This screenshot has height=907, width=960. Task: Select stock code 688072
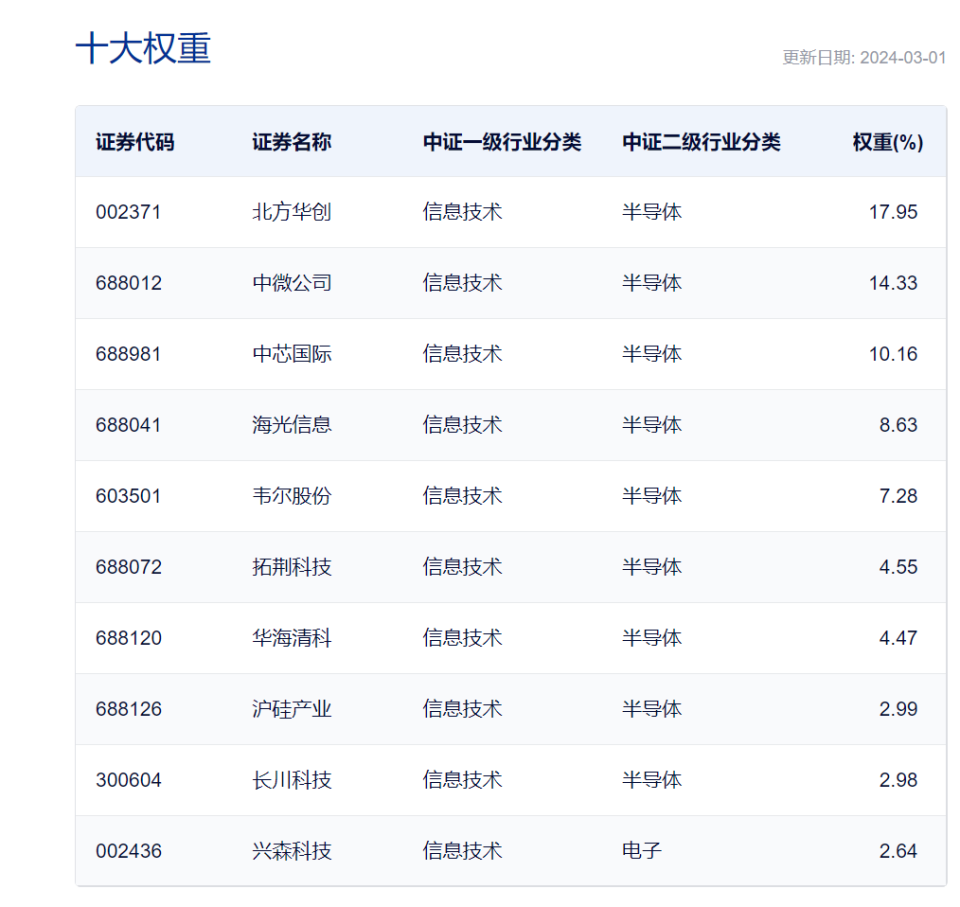[129, 567]
